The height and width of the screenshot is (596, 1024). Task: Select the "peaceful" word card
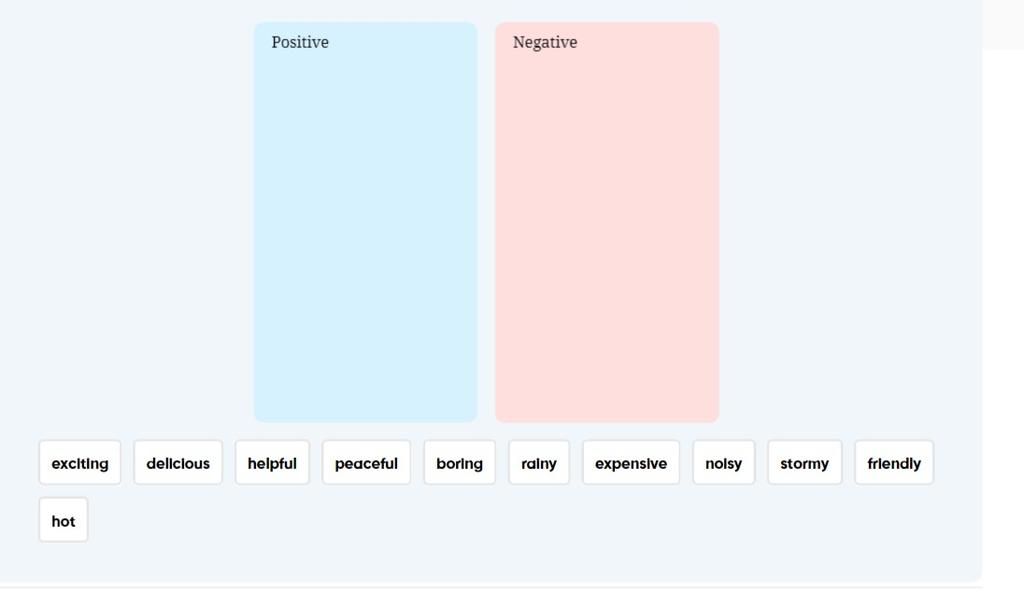366,462
